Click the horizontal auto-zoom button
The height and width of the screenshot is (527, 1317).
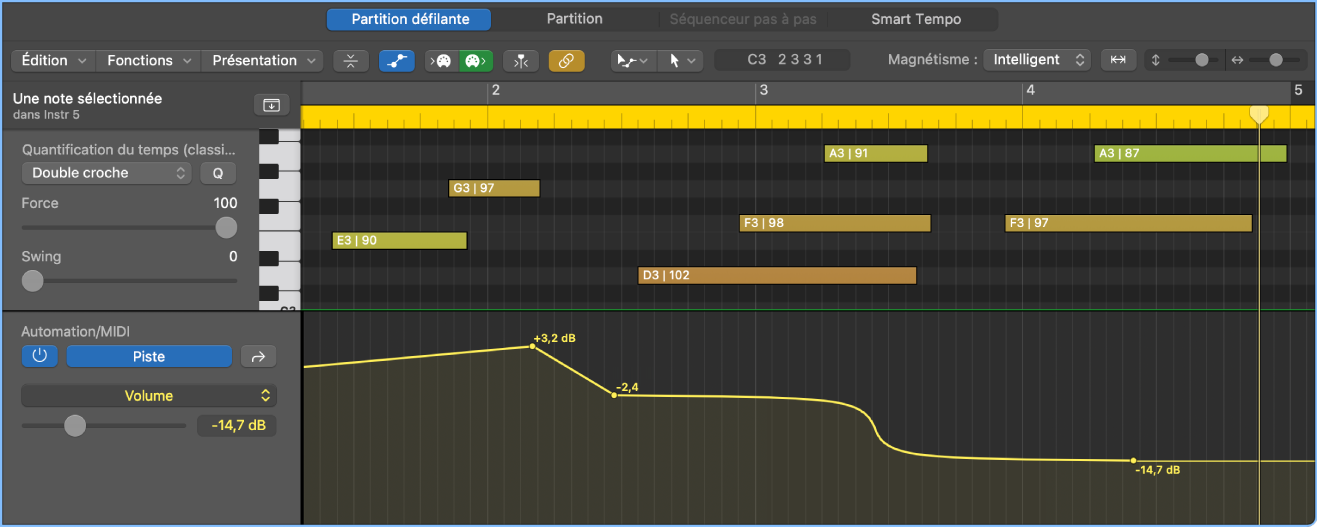[x=1118, y=60]
